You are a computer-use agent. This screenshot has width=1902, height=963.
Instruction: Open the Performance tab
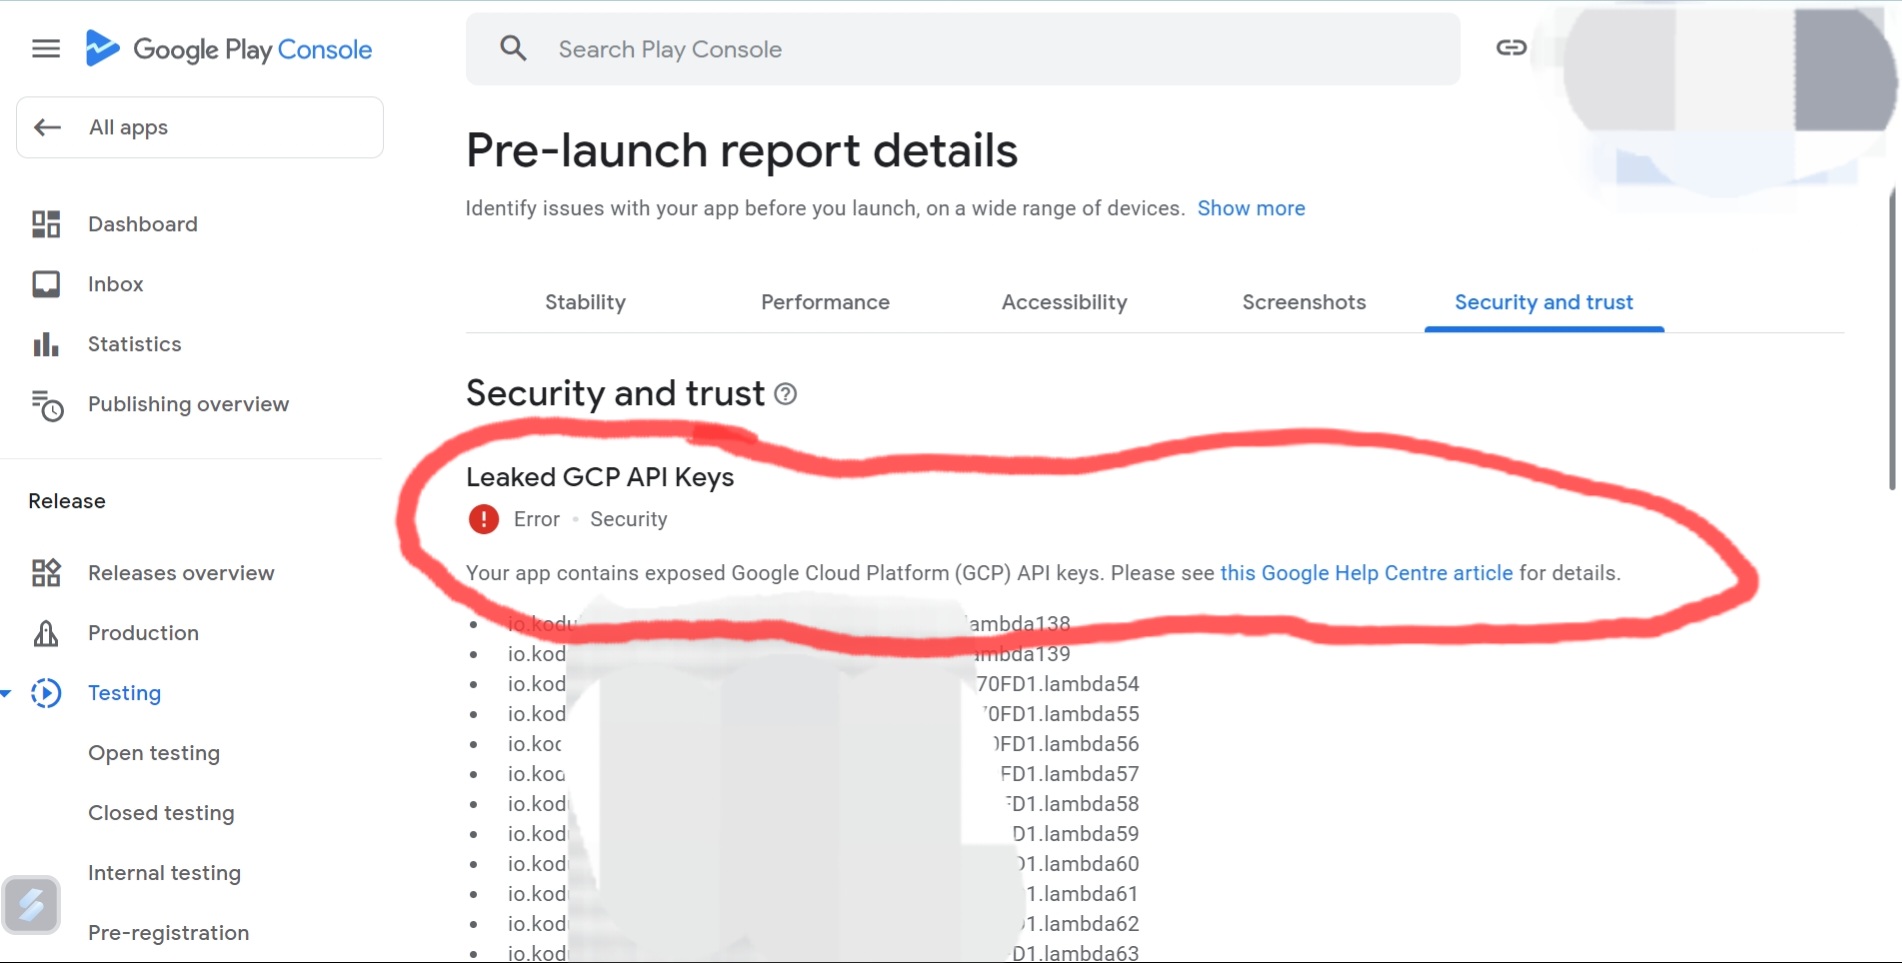pyautogui.click(x=825, y=302)
